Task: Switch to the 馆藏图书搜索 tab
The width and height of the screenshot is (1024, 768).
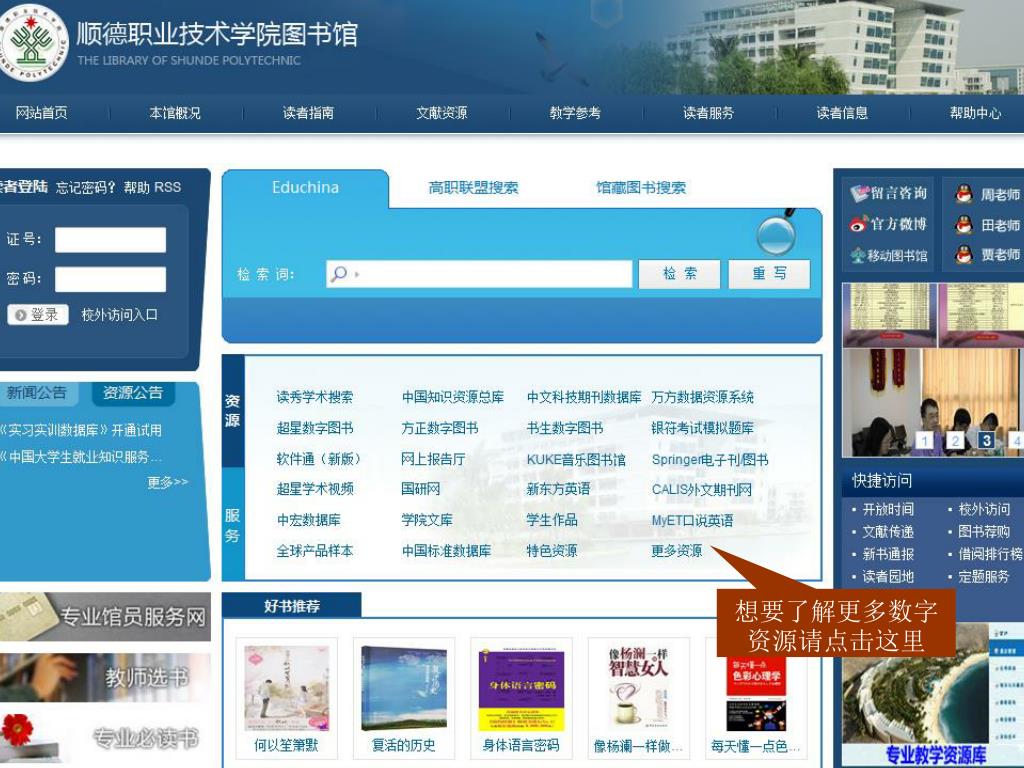Action: click(x=641, y=188)
